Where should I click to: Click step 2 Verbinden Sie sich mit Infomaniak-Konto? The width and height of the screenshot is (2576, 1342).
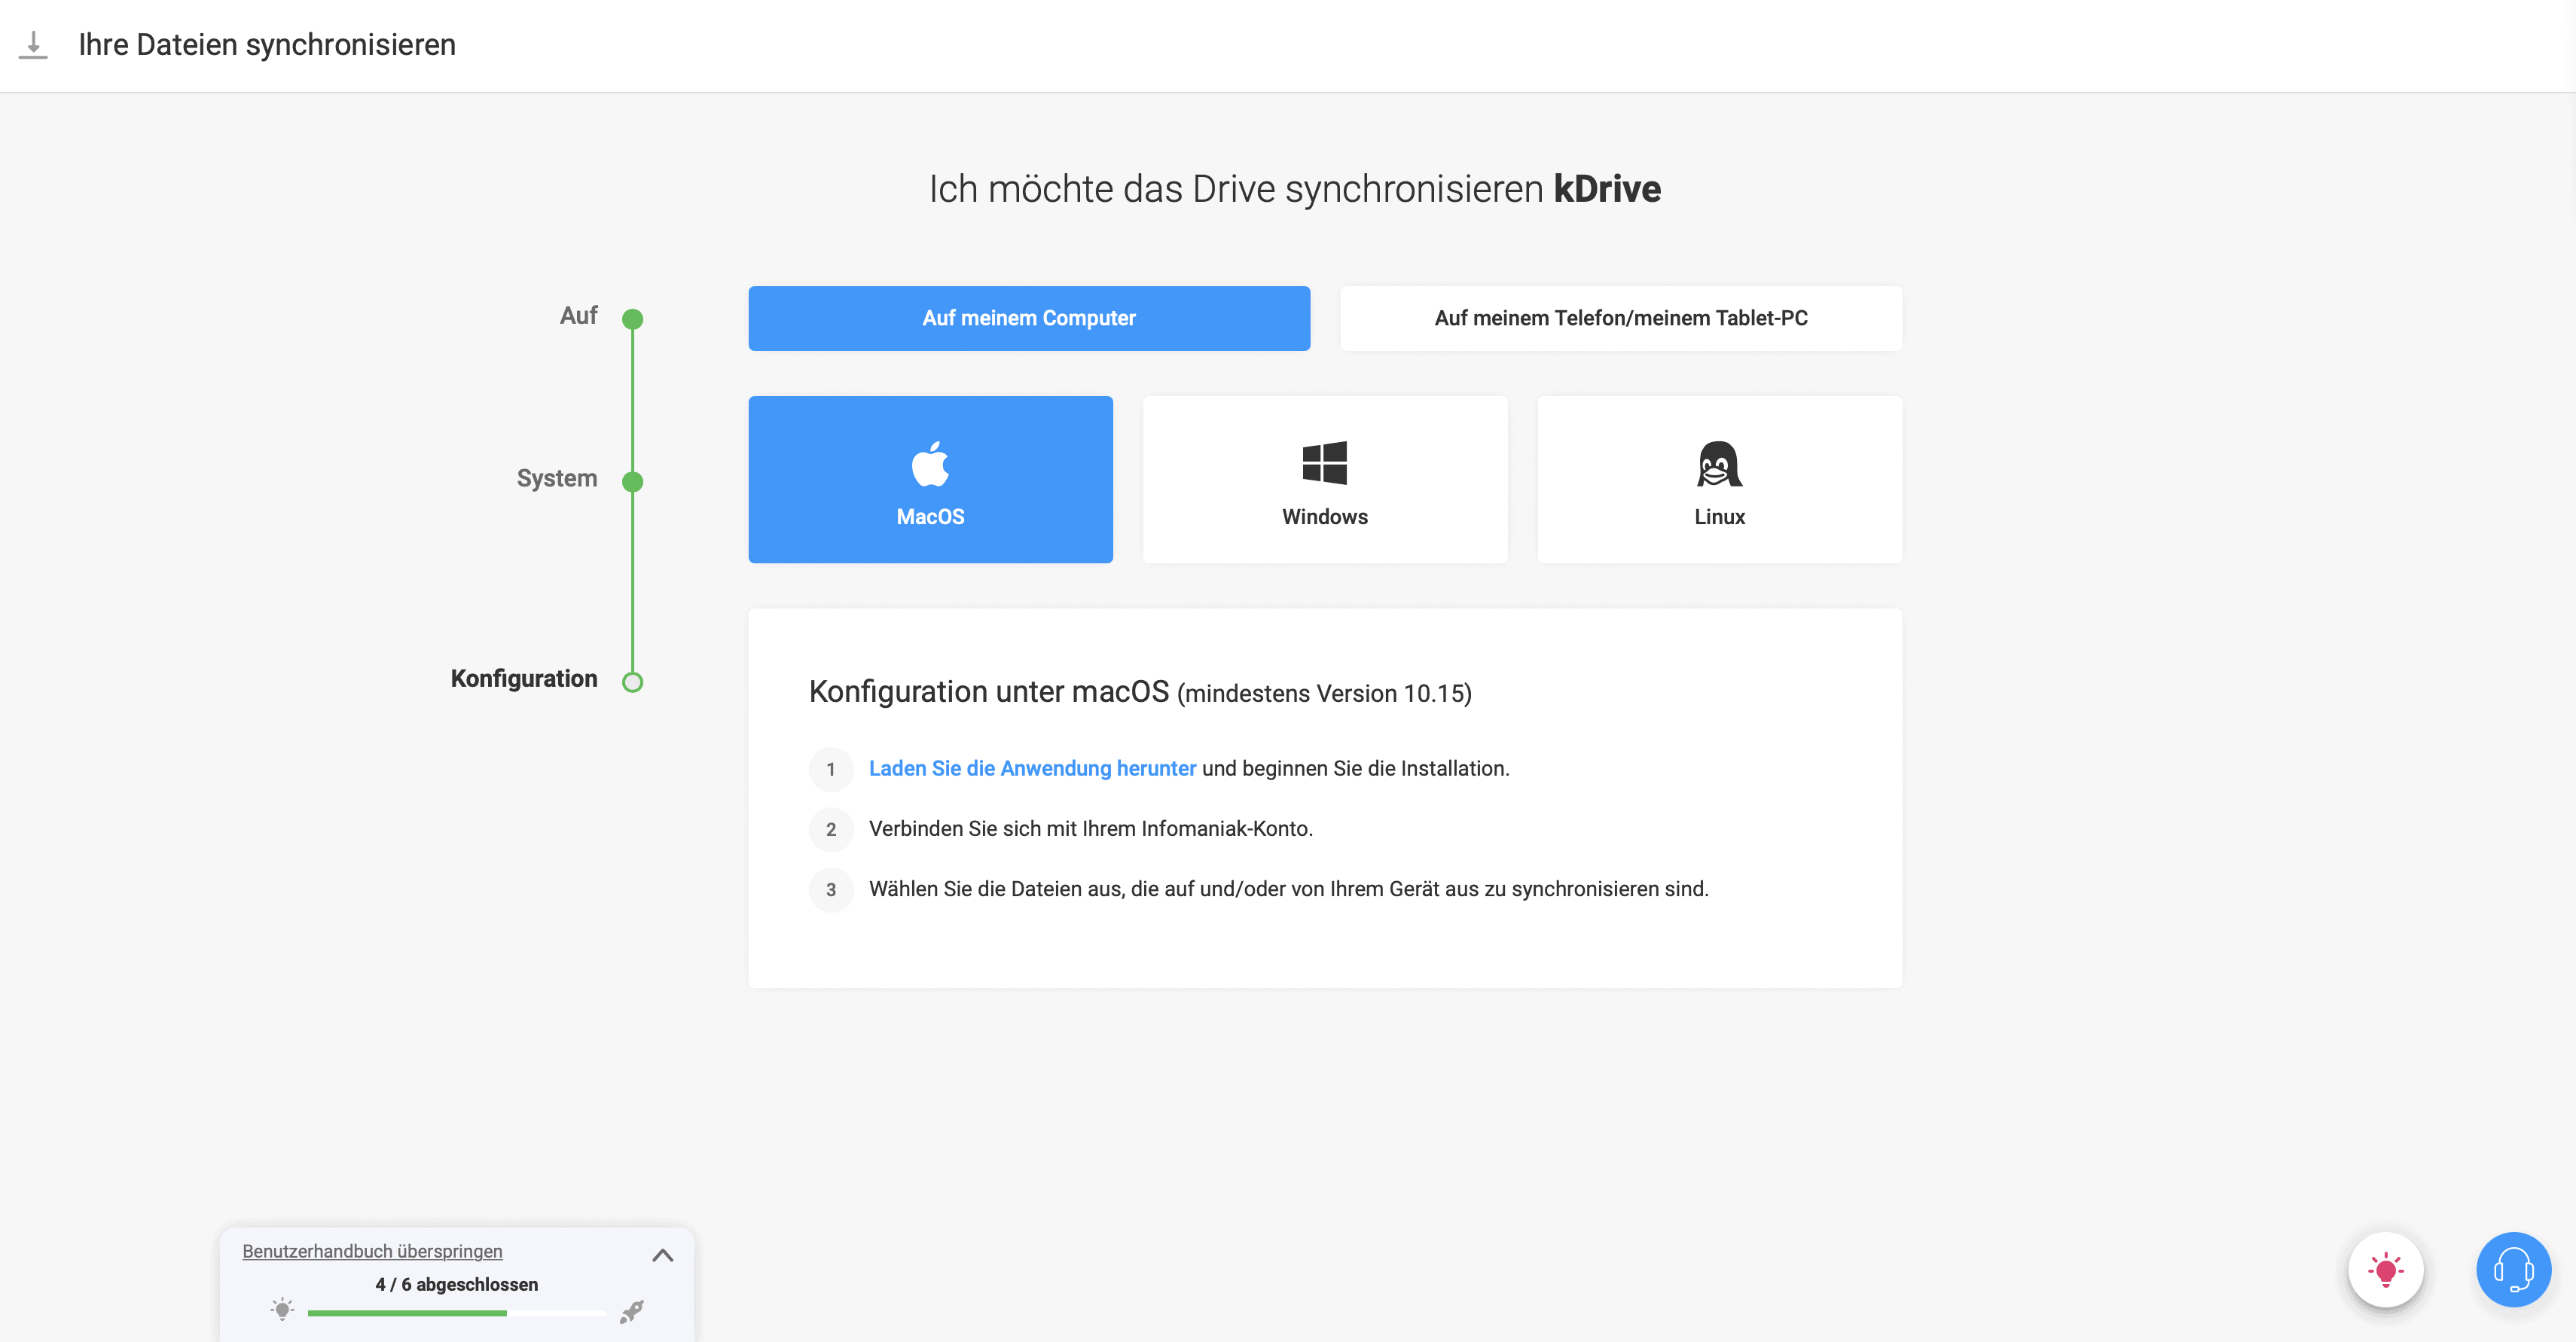[1090, 828]
